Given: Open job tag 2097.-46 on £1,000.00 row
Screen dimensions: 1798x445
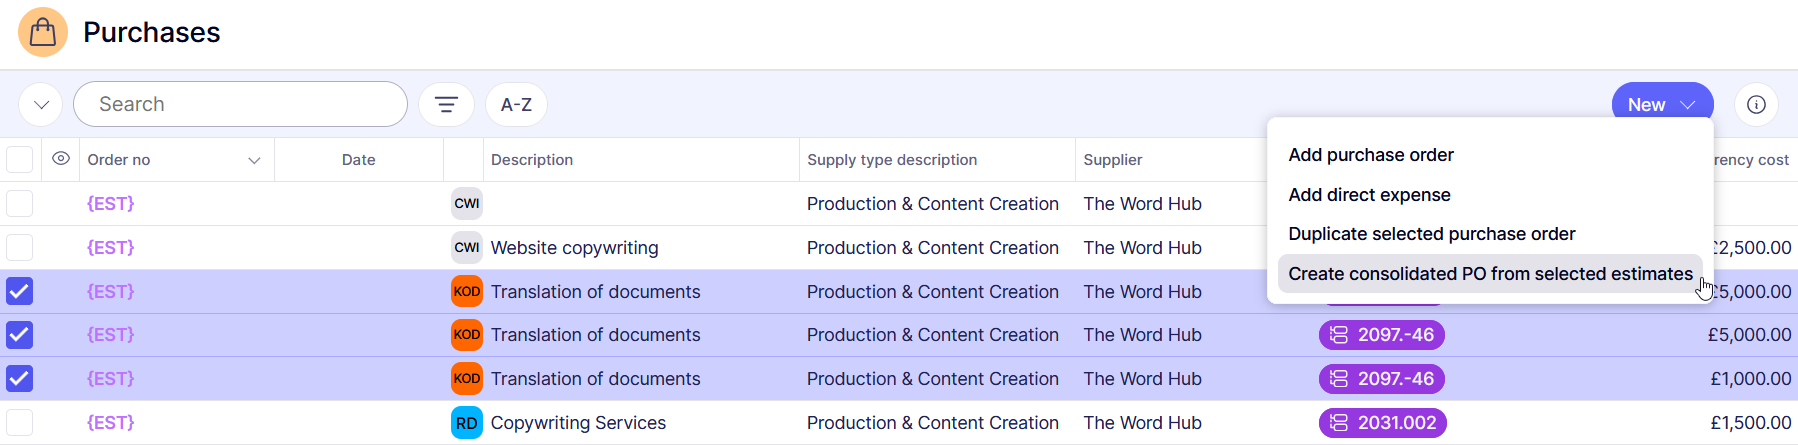Looking at the screenshot, I should (1382, 379).
